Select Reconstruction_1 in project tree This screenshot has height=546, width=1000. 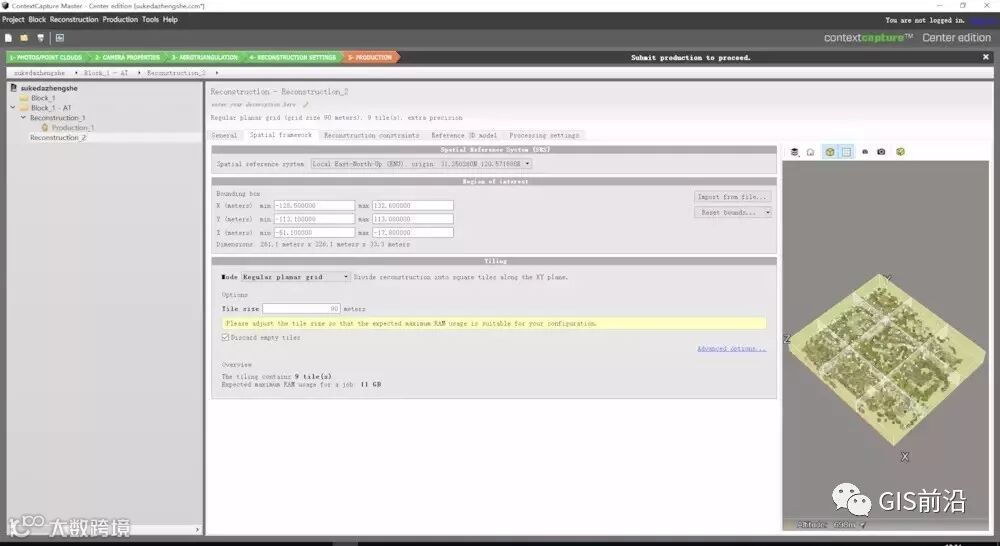(x=57, y=117)
